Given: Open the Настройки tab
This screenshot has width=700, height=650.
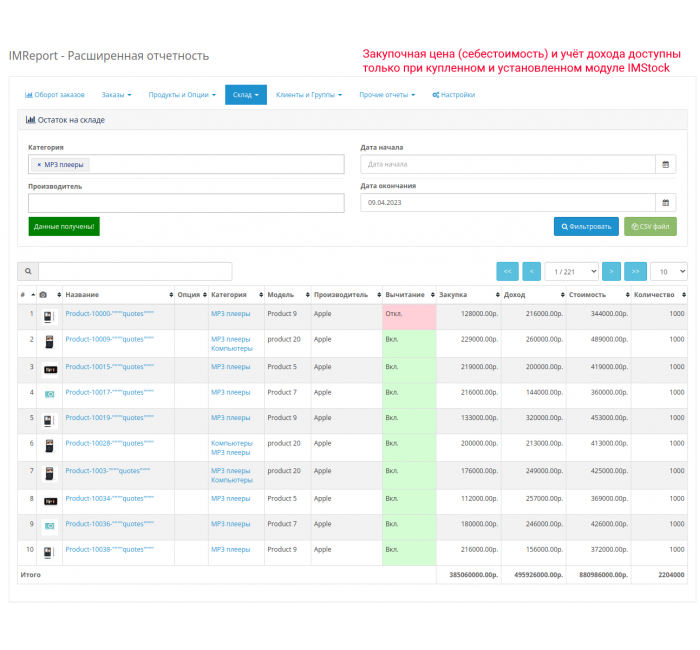Looking at the screenshot, I should [x=454, y=95].
